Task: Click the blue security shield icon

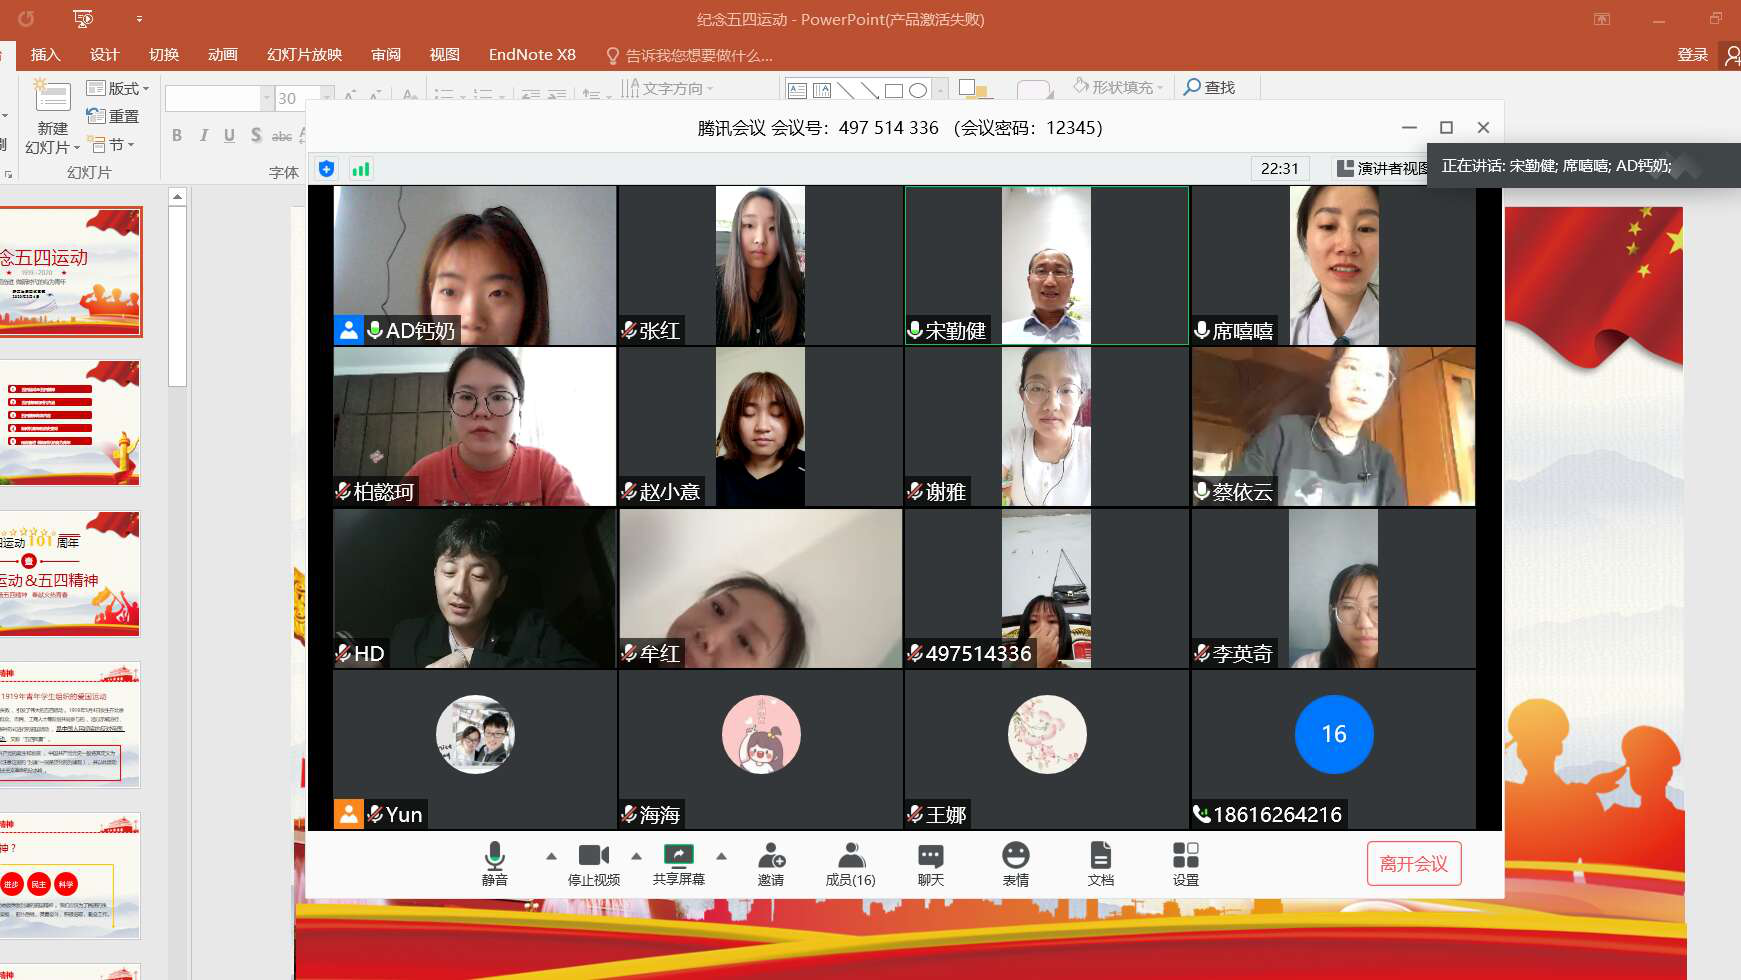Action: coord(326,169)
